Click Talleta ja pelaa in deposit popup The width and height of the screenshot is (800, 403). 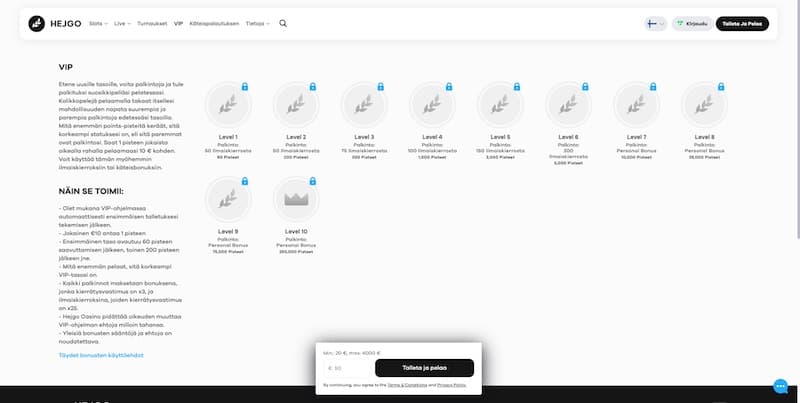pyautogui.click(x=424, y=368)
